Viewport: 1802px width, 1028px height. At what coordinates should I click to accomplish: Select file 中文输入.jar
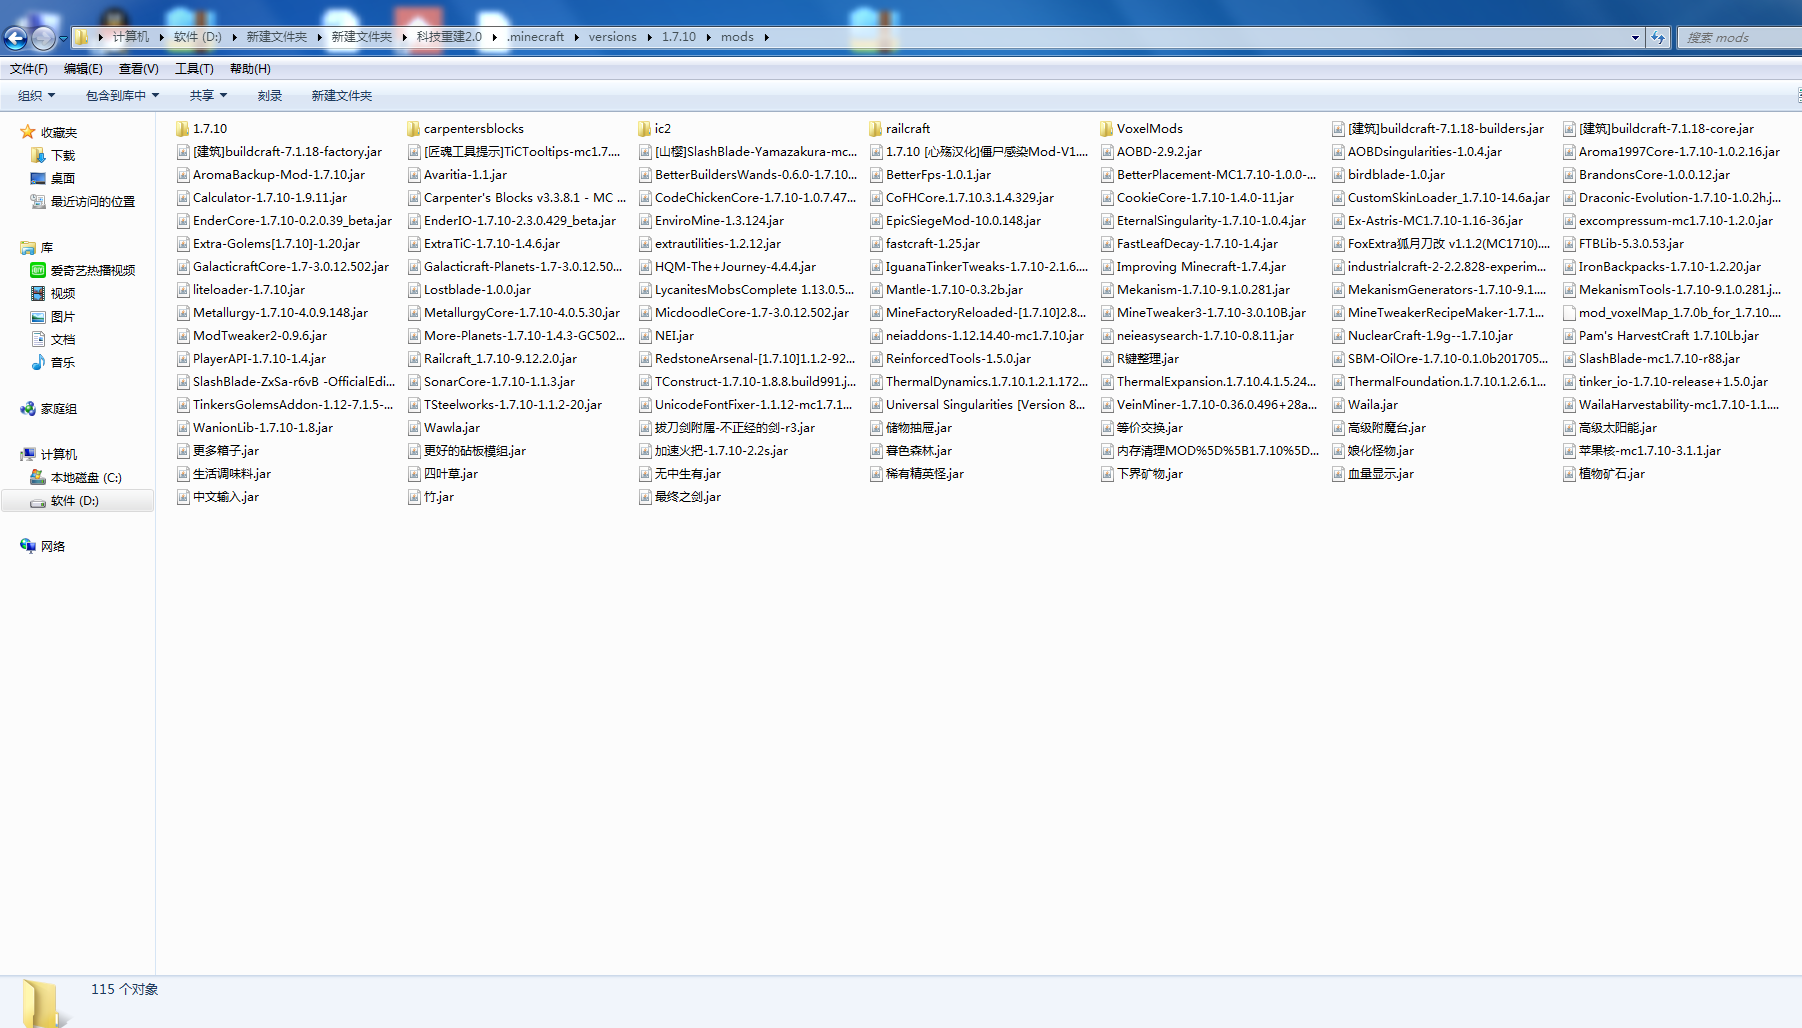click(x=218, y=497)
